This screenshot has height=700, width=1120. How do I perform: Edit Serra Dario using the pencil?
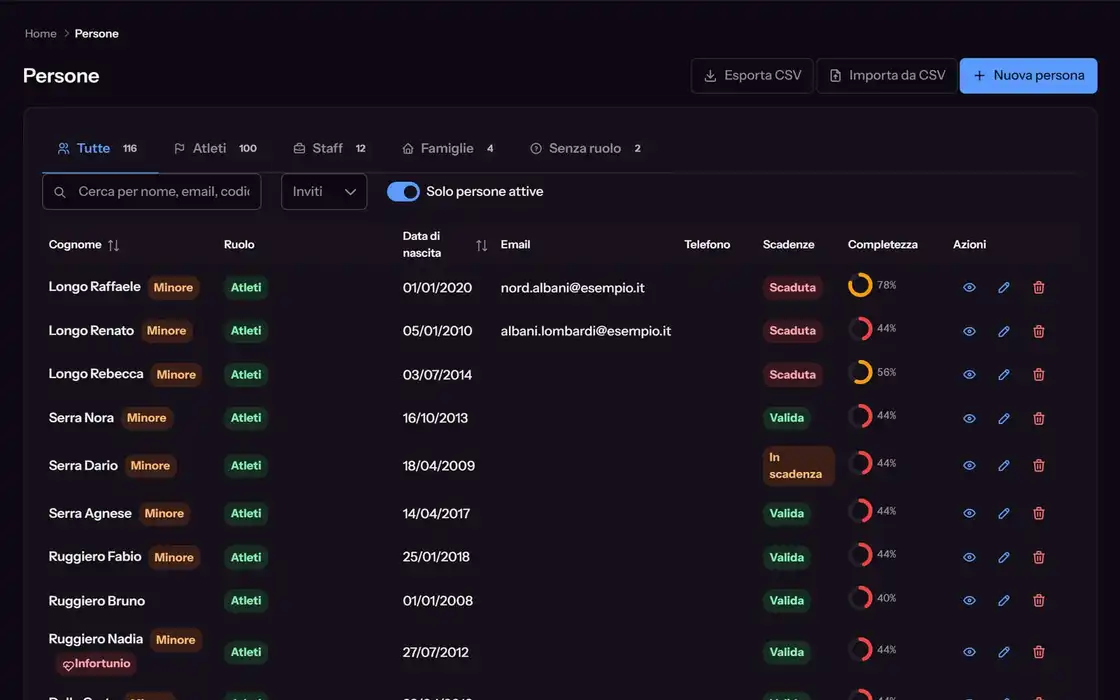(x=1004, y=466)
